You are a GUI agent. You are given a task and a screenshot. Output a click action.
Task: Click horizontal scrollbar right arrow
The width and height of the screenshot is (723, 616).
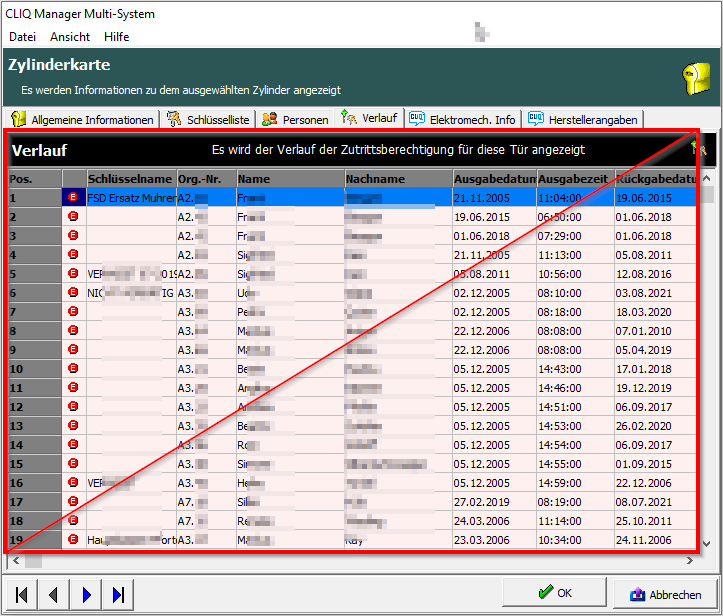[690, 561]
